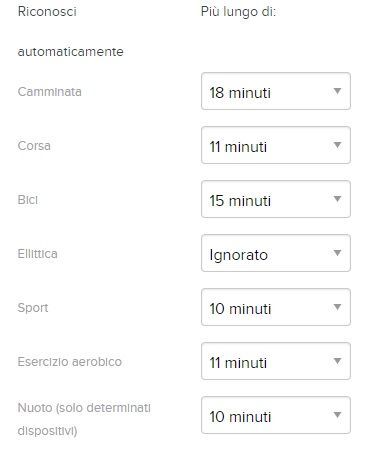
Task: Click the Esercizio aerobico label
Action: pyautogui.click(x=69, y=362)
